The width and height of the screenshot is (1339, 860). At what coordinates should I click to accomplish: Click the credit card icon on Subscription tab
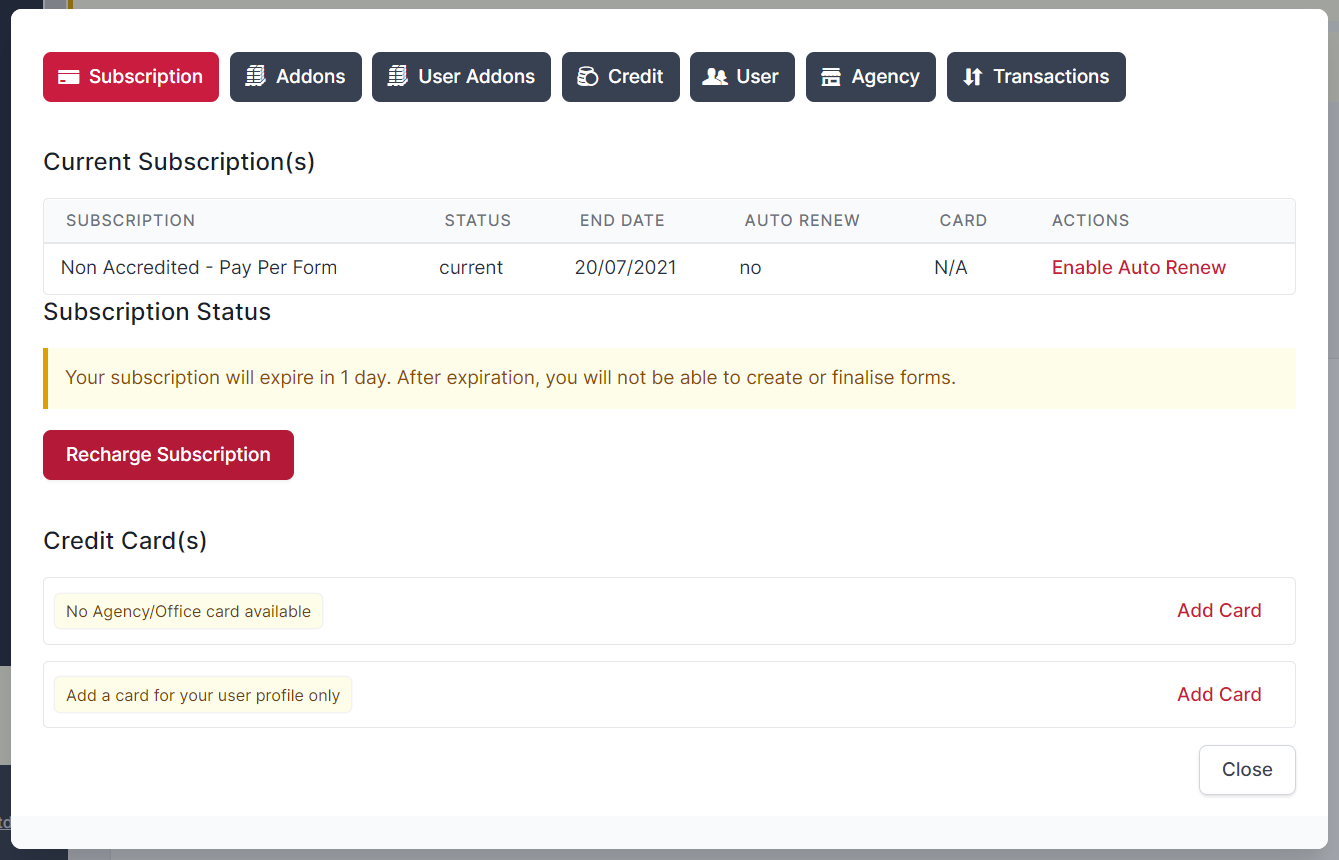[69, 77]
